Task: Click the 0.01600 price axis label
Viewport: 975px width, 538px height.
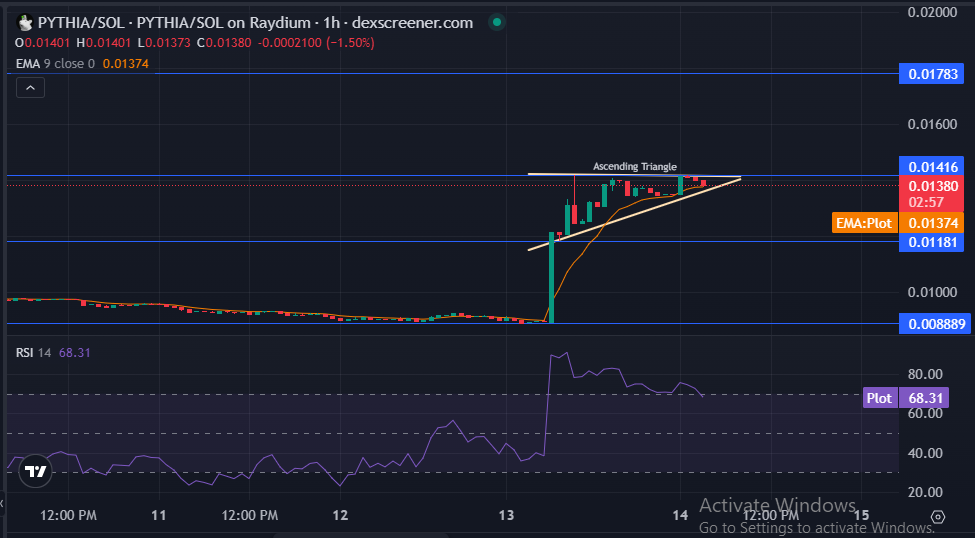Action: coord(931,124)
